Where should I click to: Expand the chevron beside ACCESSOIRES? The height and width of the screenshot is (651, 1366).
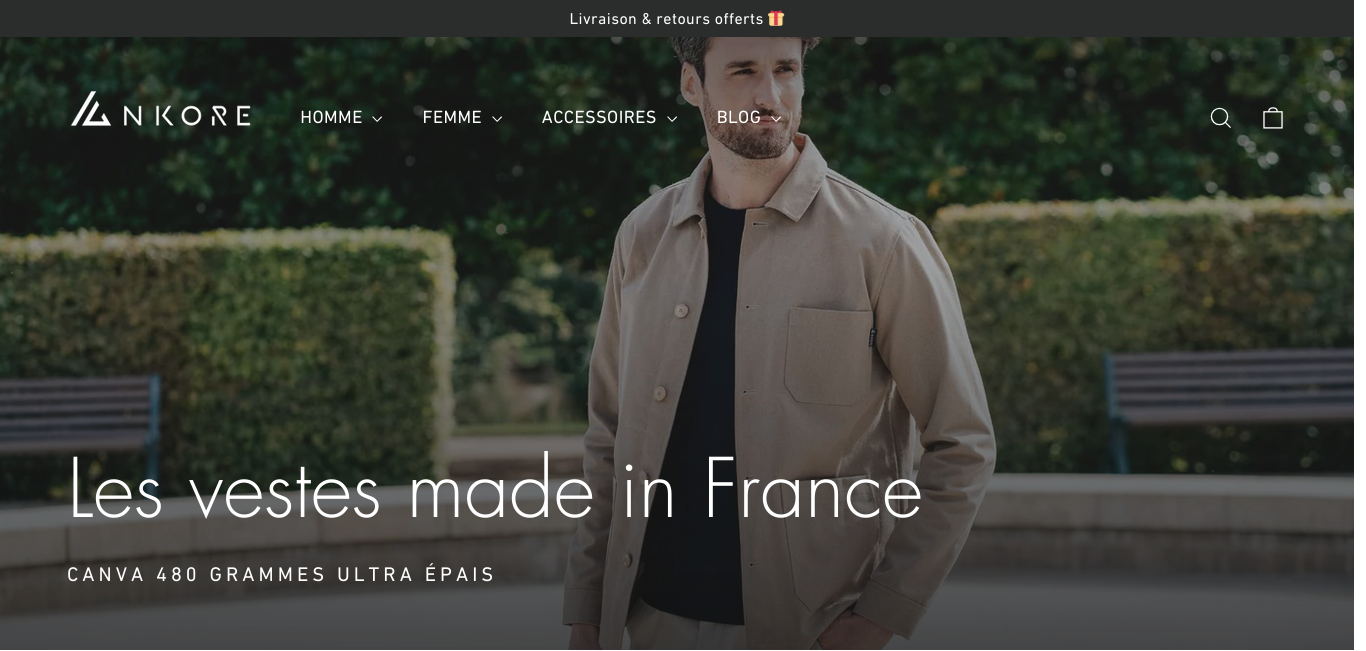[672, 119]
